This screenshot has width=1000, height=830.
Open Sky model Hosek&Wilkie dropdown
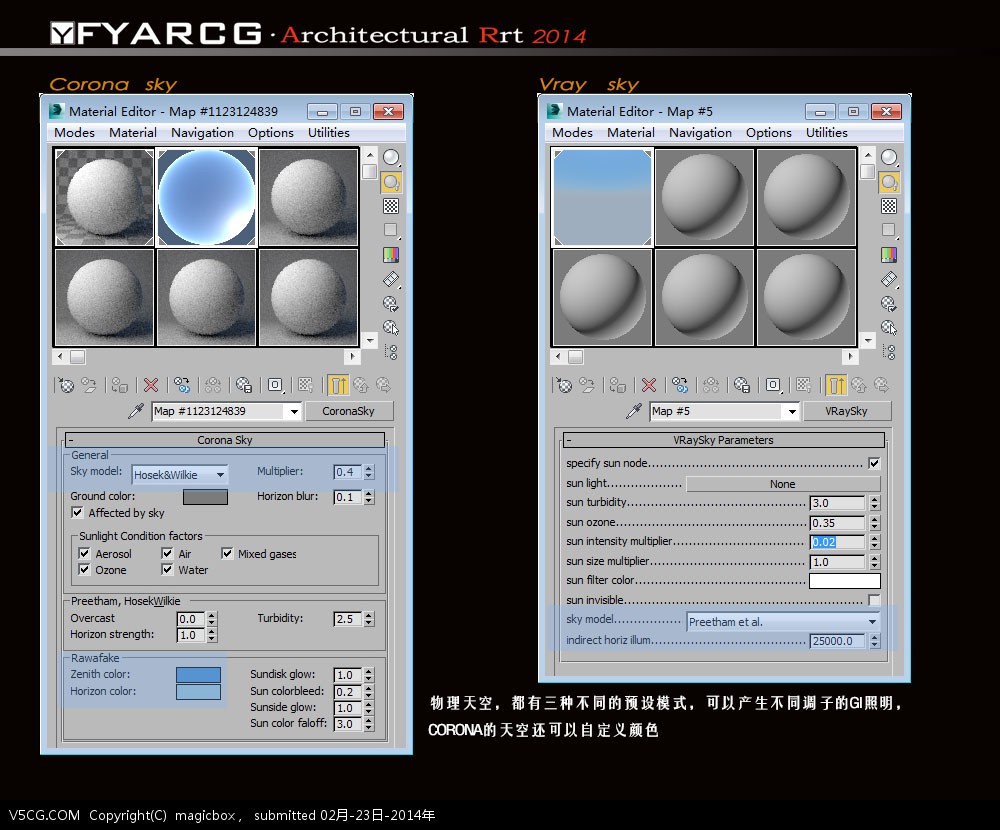pyautogui.click(x=179, y=474)
